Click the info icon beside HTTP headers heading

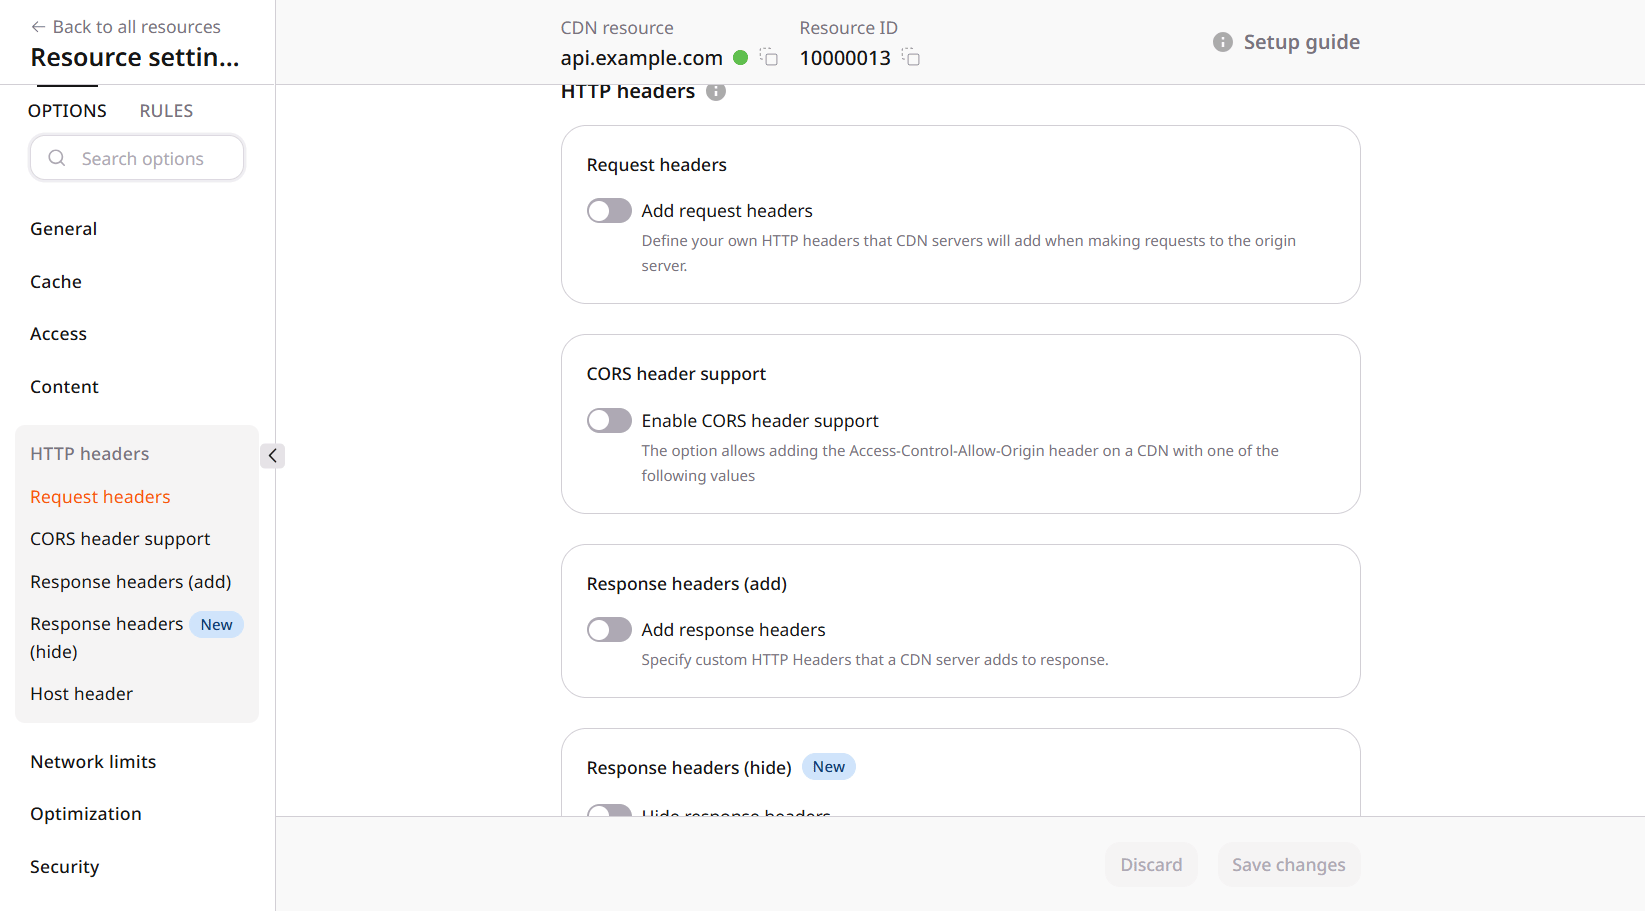716,92
